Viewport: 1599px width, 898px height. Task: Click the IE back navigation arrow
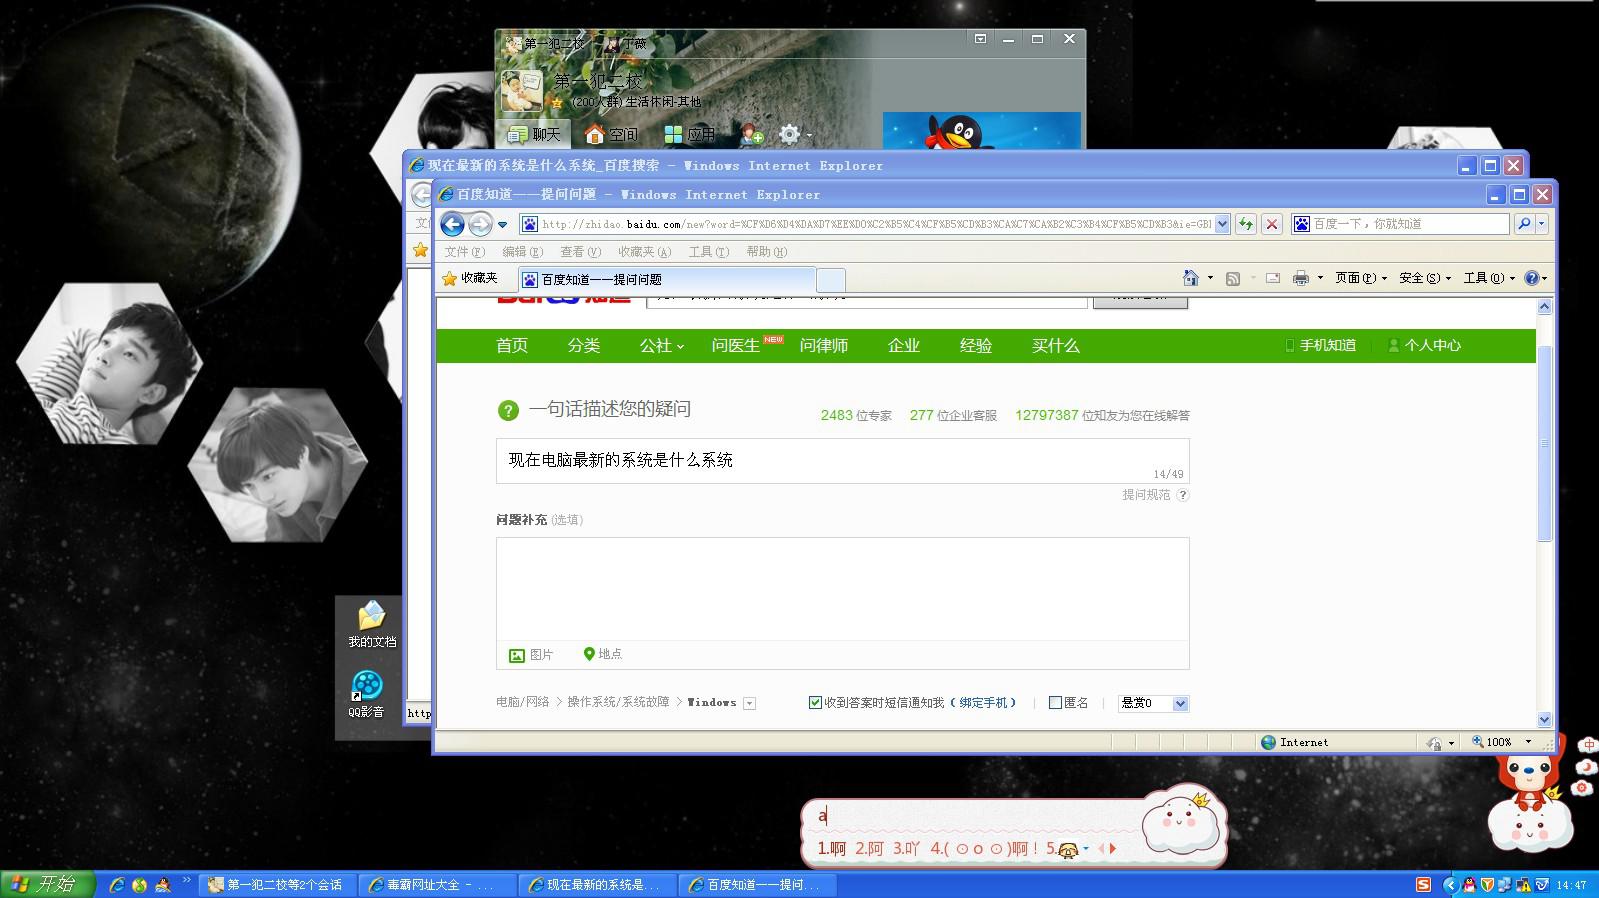coord(453,224)
